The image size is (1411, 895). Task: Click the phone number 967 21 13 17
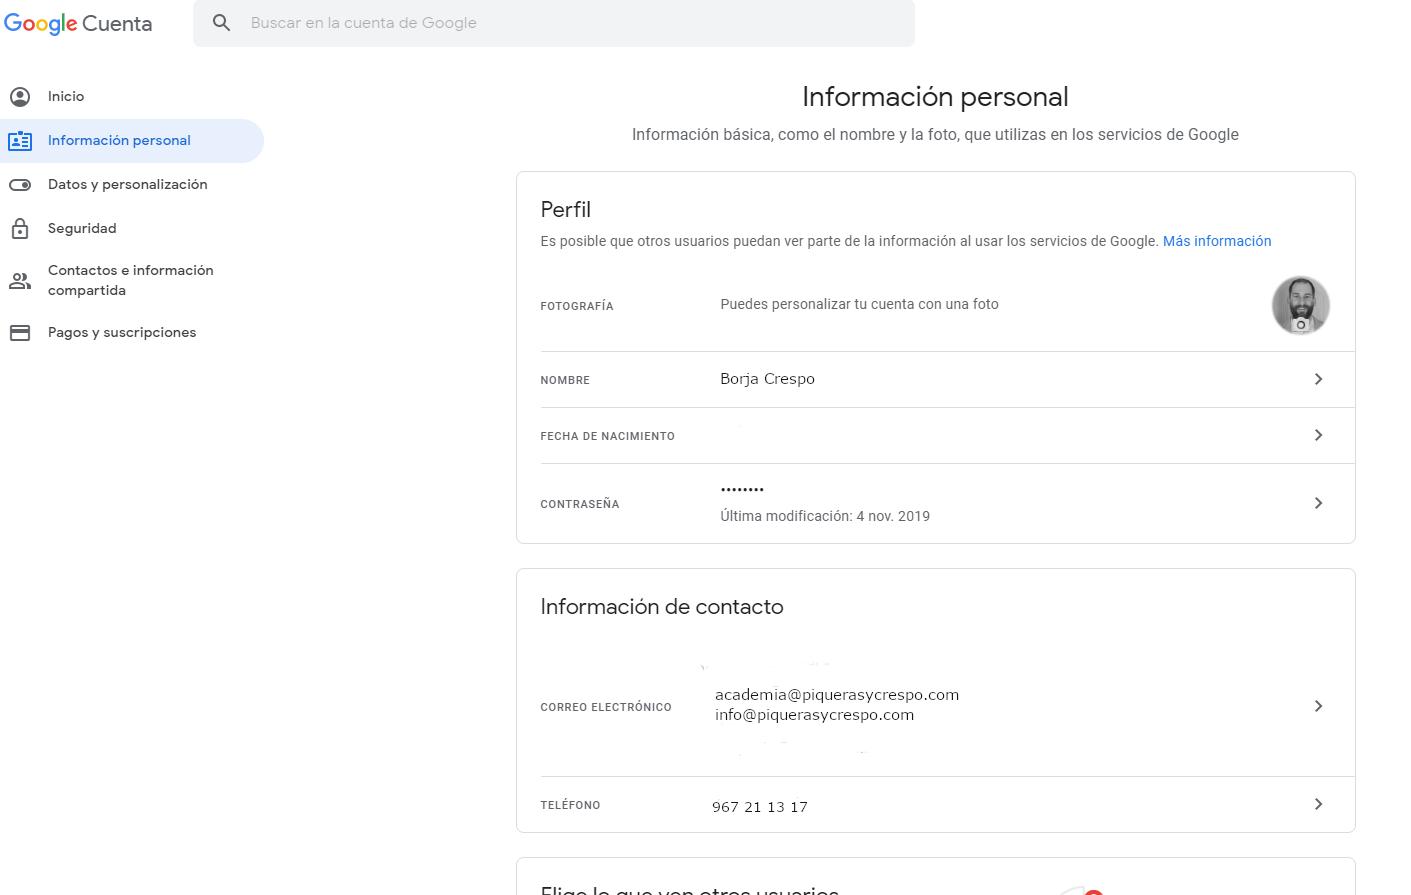(x=760, y=807)
